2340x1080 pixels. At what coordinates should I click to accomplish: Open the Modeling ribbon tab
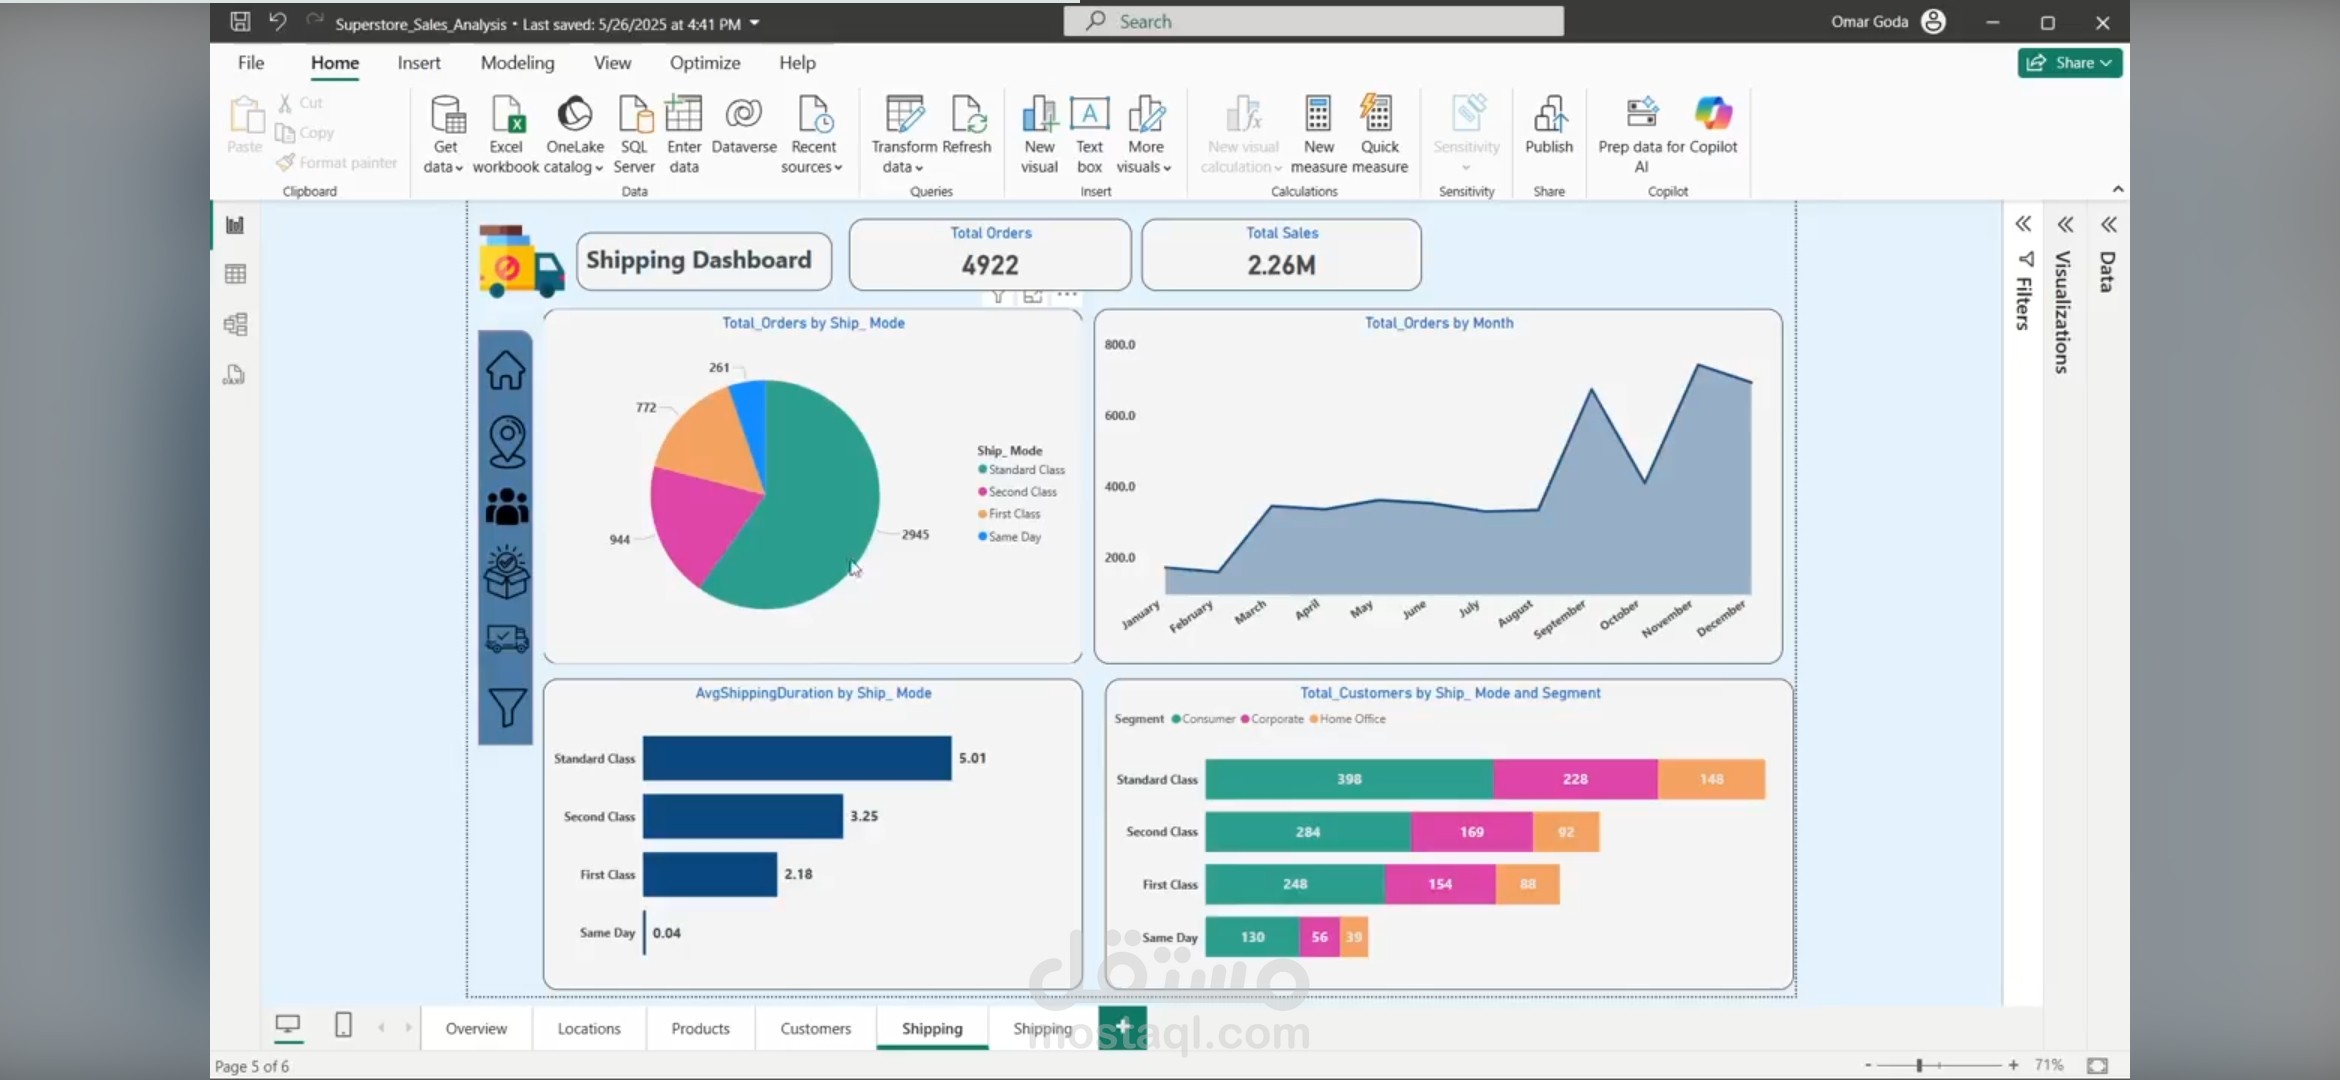(x=517, y=62)
